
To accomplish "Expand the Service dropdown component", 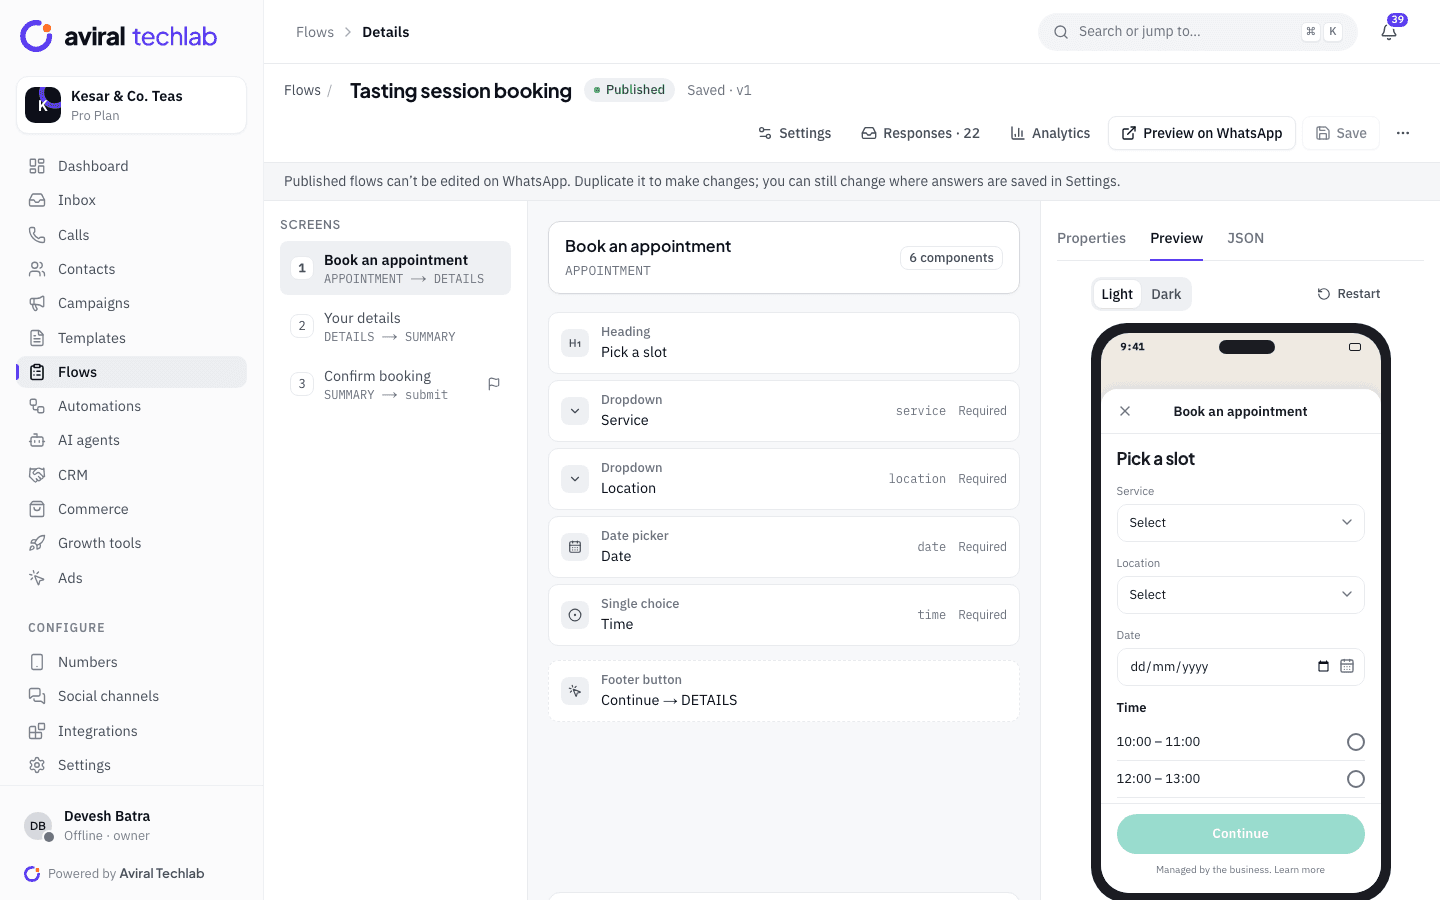I will tap(784, 411).
